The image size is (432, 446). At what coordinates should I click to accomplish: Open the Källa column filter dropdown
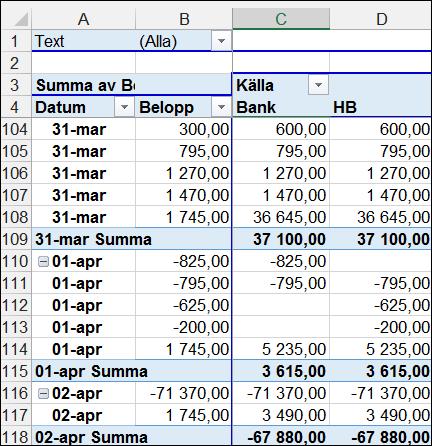tap(318, 85)
